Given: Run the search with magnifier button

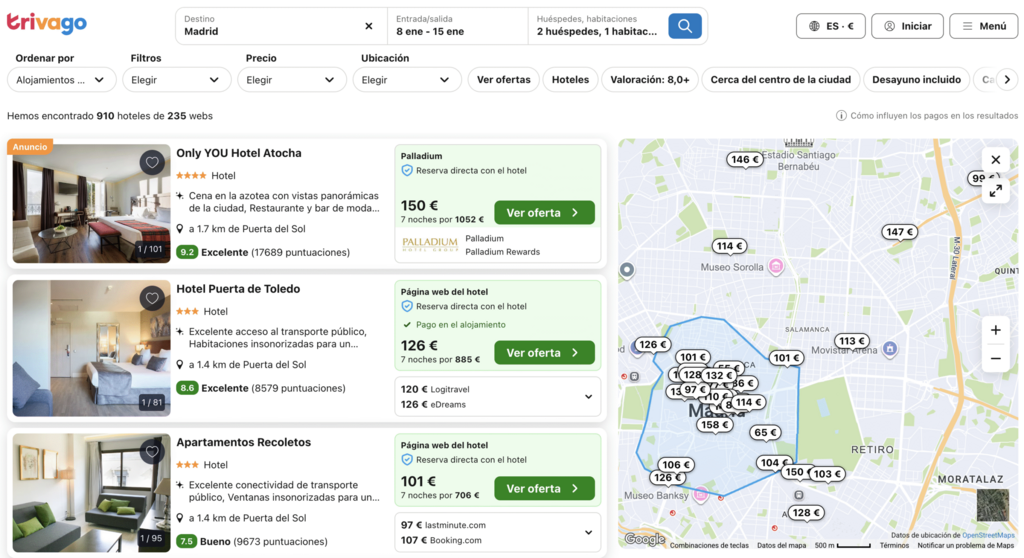Looking at the screenshot, I should (684, 26).
